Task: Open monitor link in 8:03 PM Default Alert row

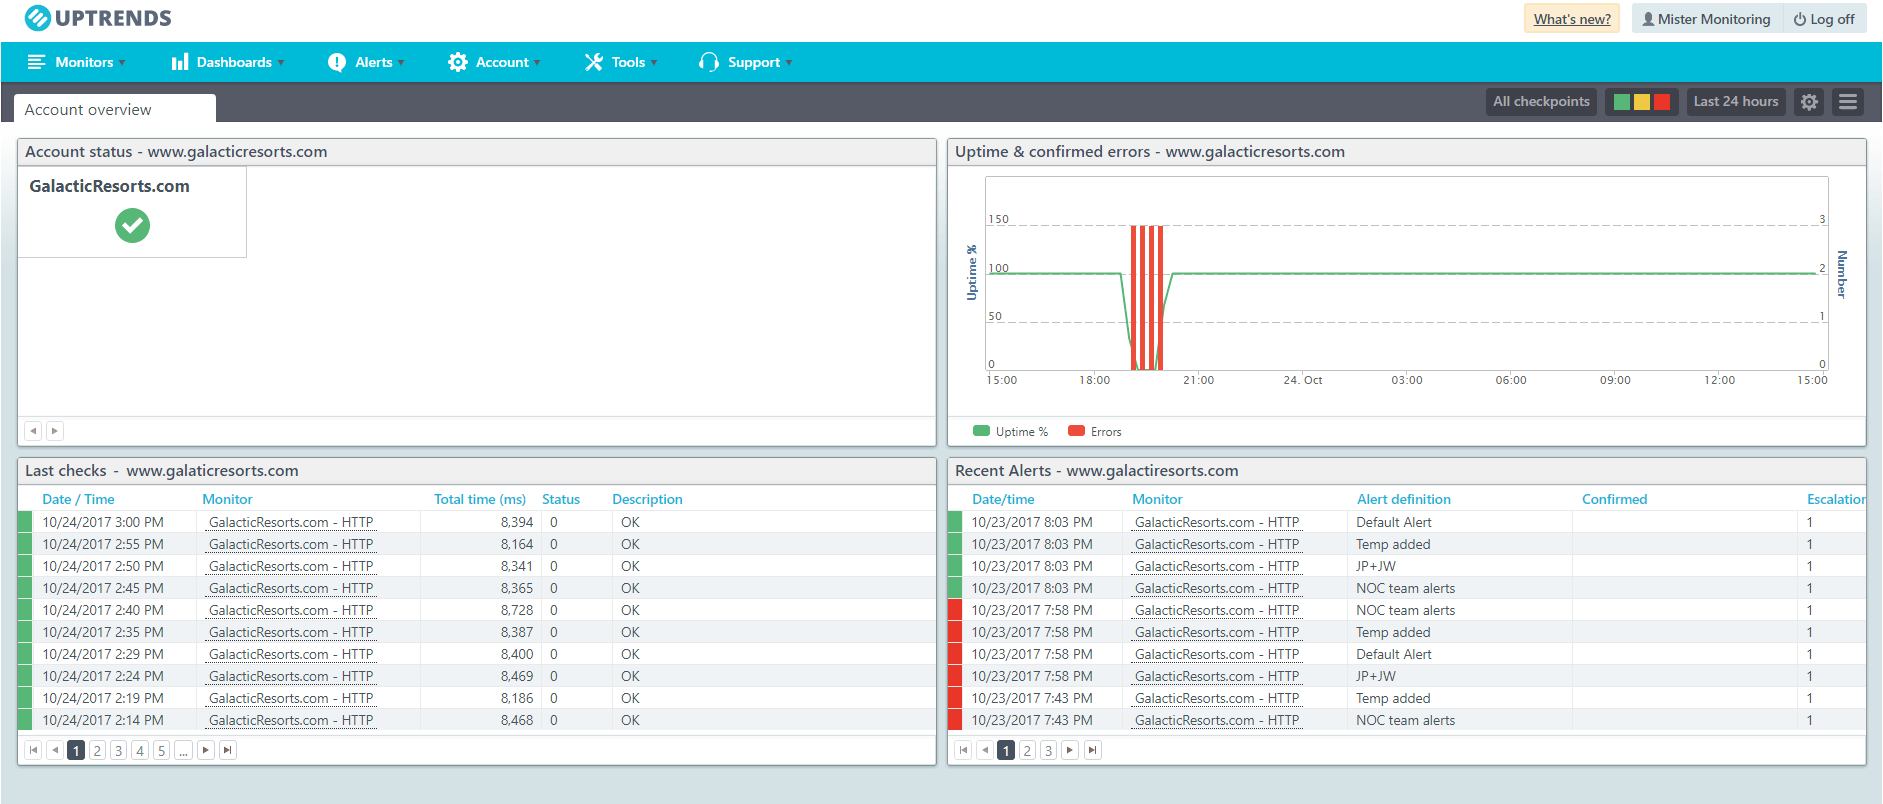Action: click(x=1217, y=522)
